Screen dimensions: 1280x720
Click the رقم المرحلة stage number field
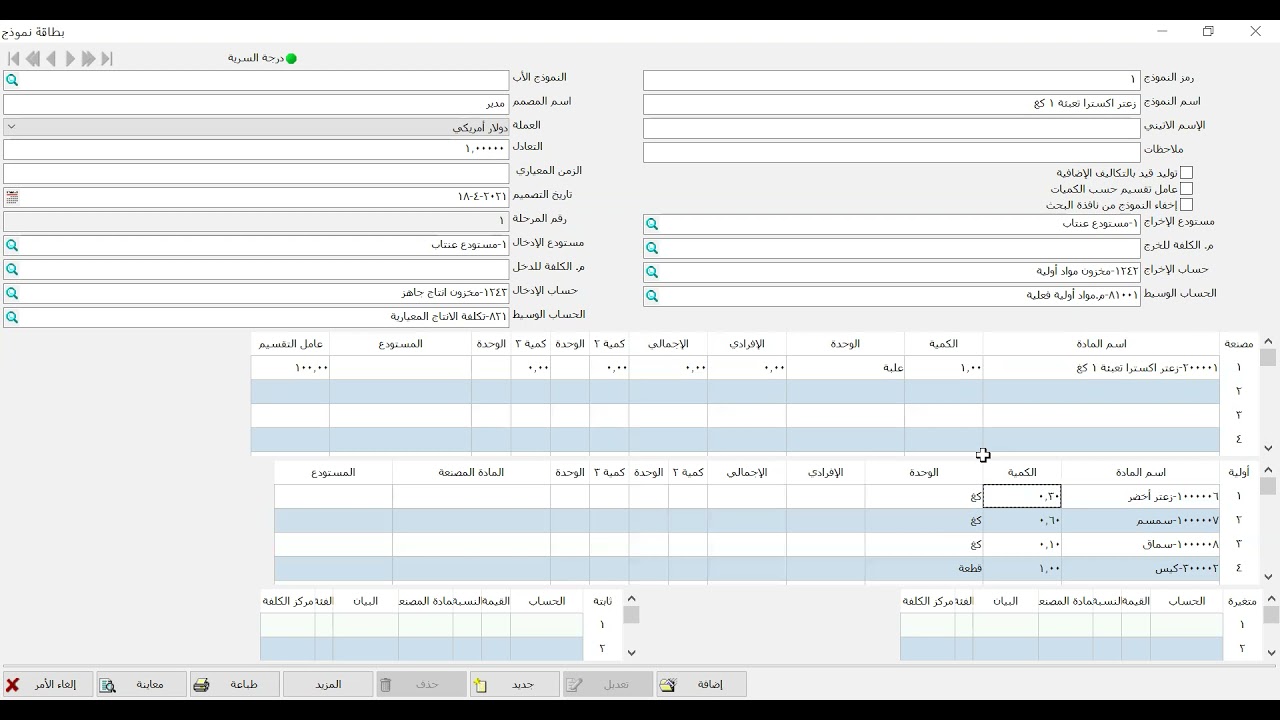tap(256, 220)
